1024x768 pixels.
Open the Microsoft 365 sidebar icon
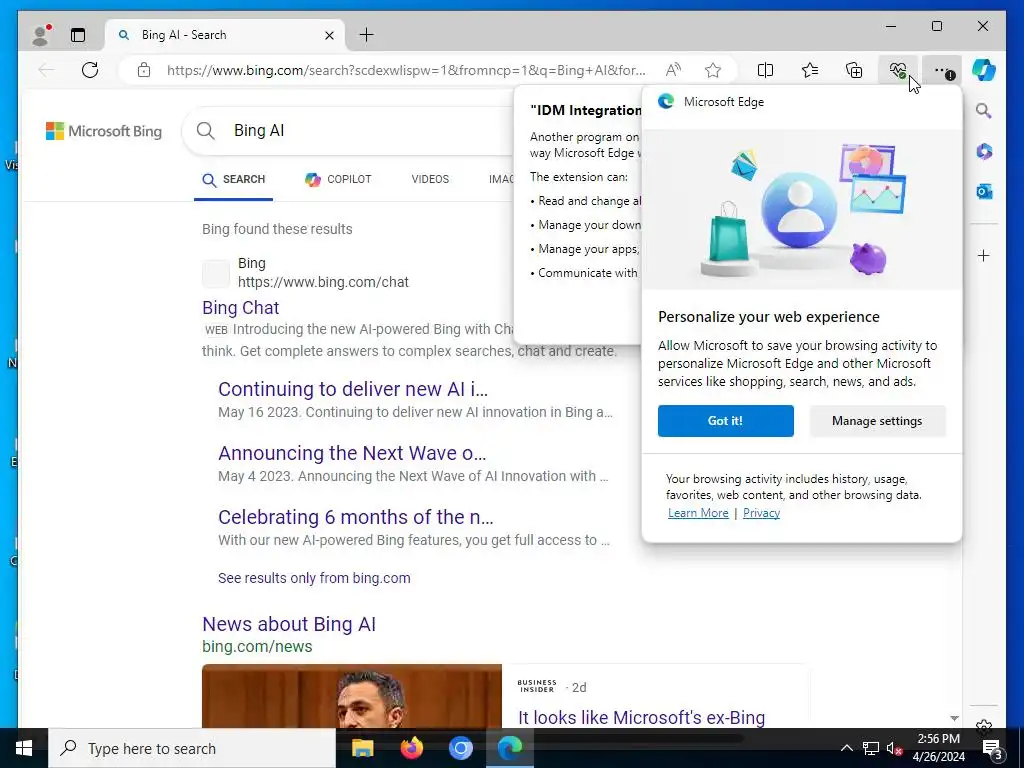[984, 152]
